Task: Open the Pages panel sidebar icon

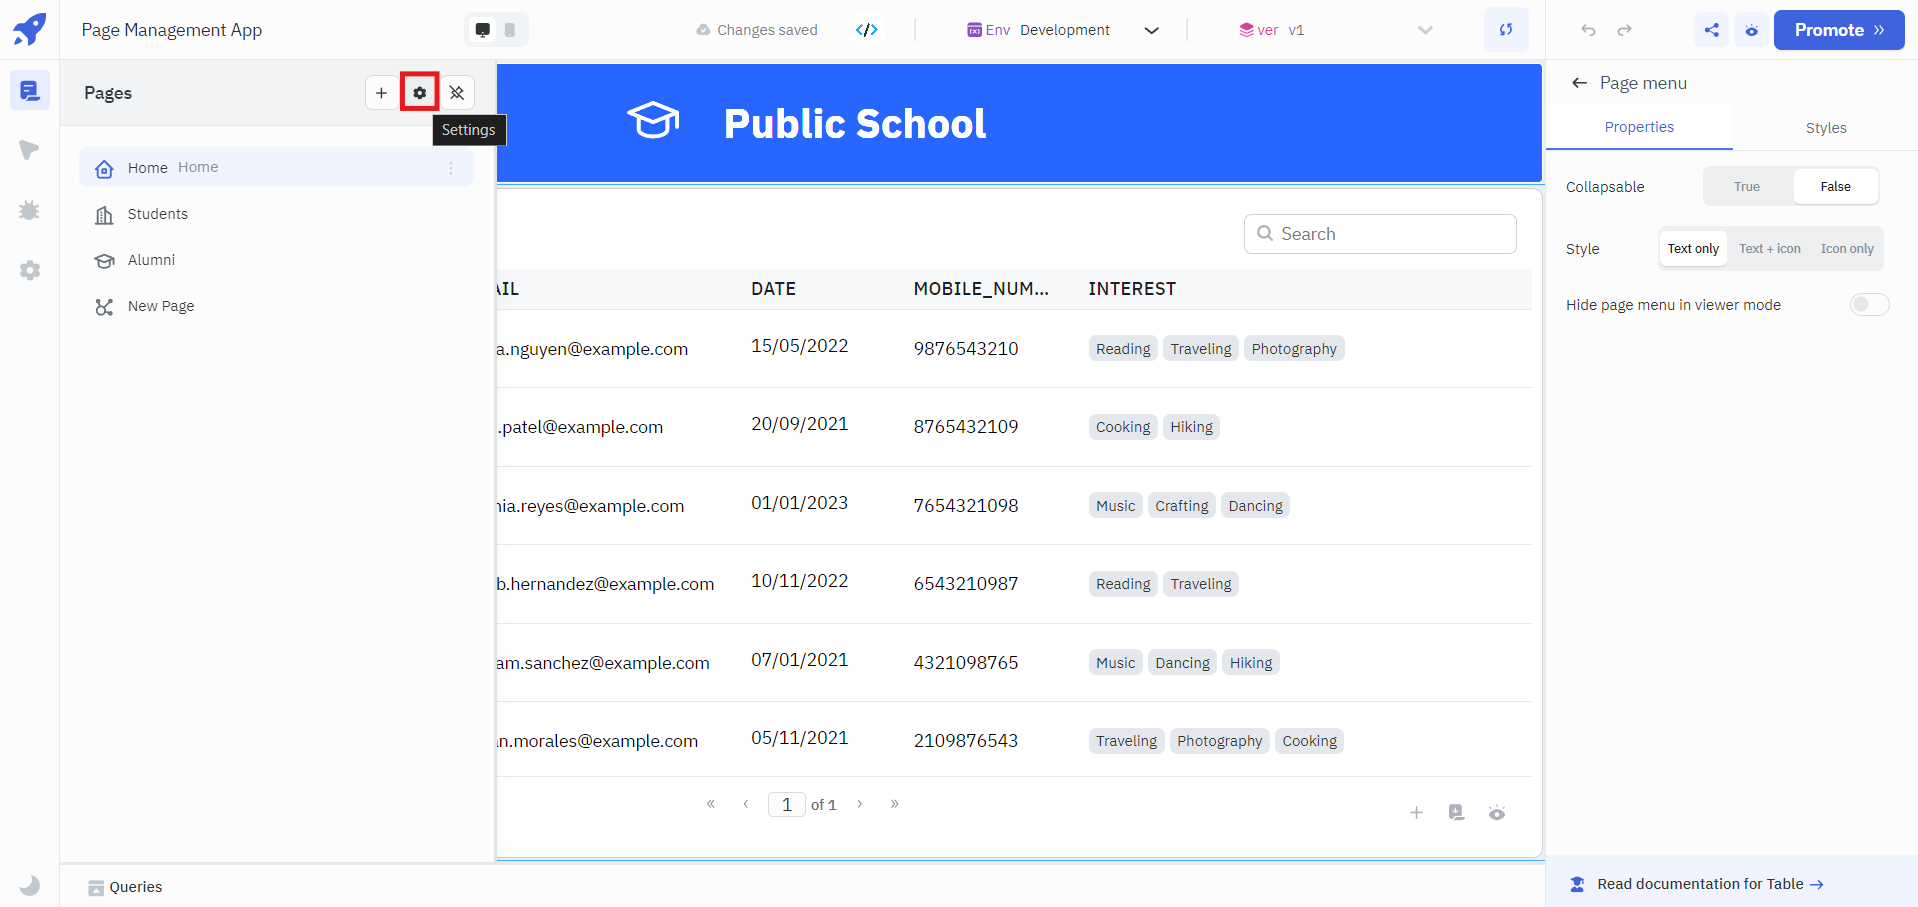Action: pyautogui.click(x=29, y=91)
